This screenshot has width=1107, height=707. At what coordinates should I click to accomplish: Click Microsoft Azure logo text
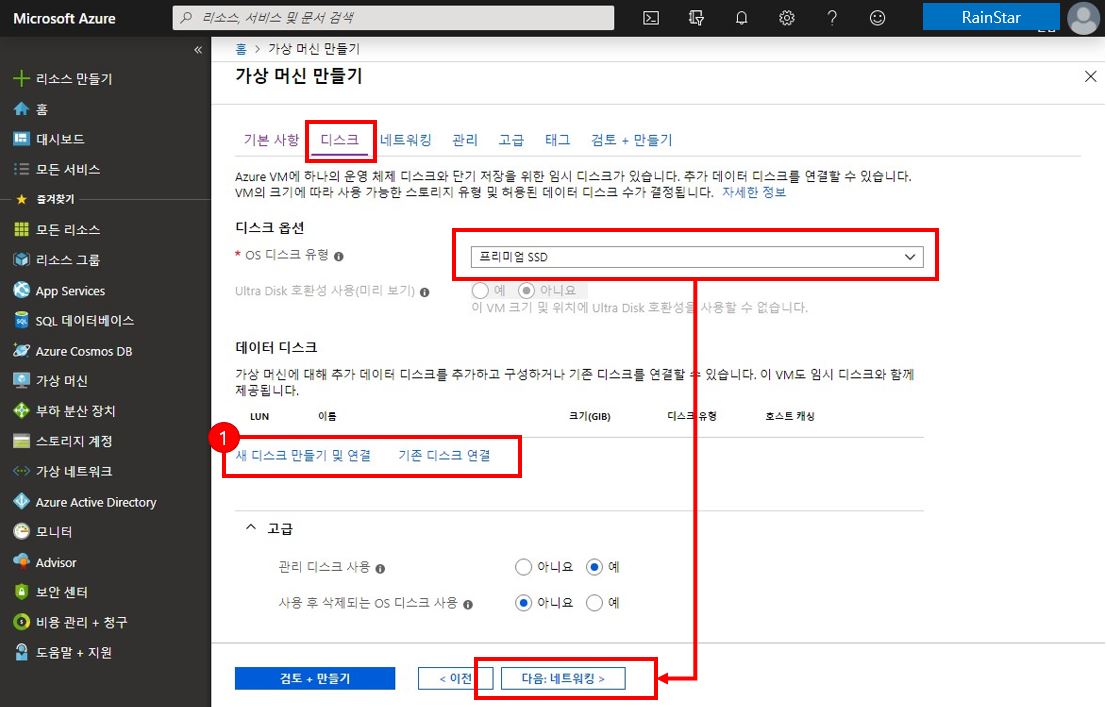[64, 18]
